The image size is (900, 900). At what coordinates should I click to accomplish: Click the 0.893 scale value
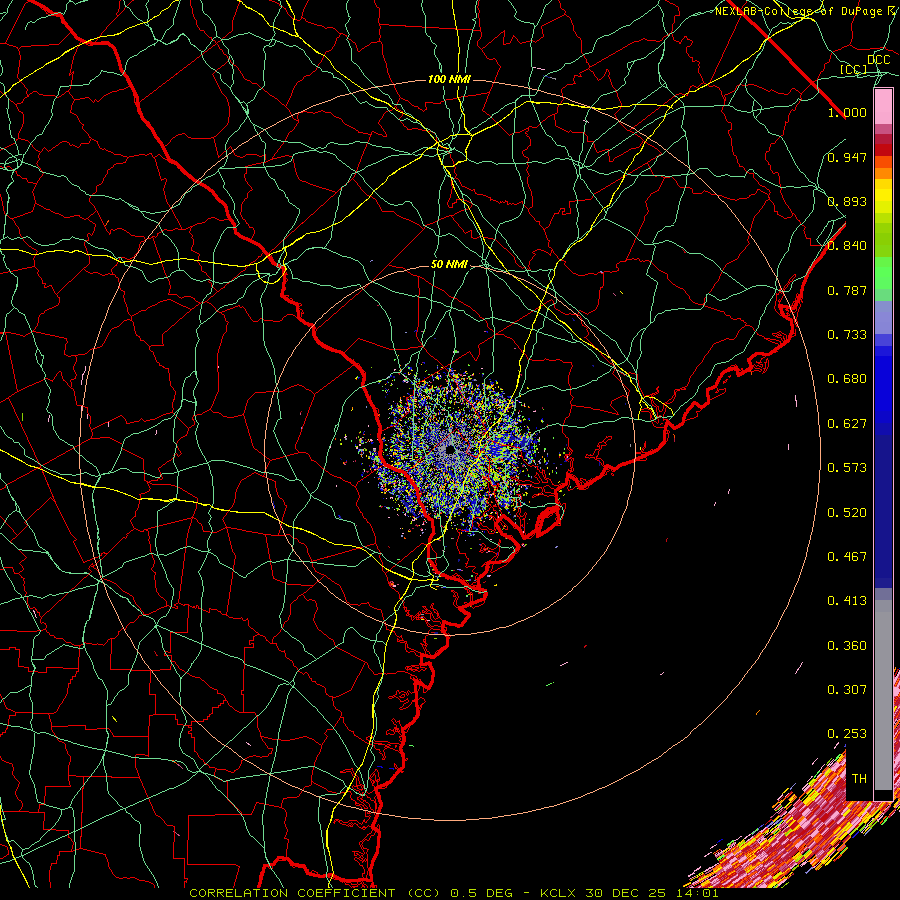click(x=847, y=201)
